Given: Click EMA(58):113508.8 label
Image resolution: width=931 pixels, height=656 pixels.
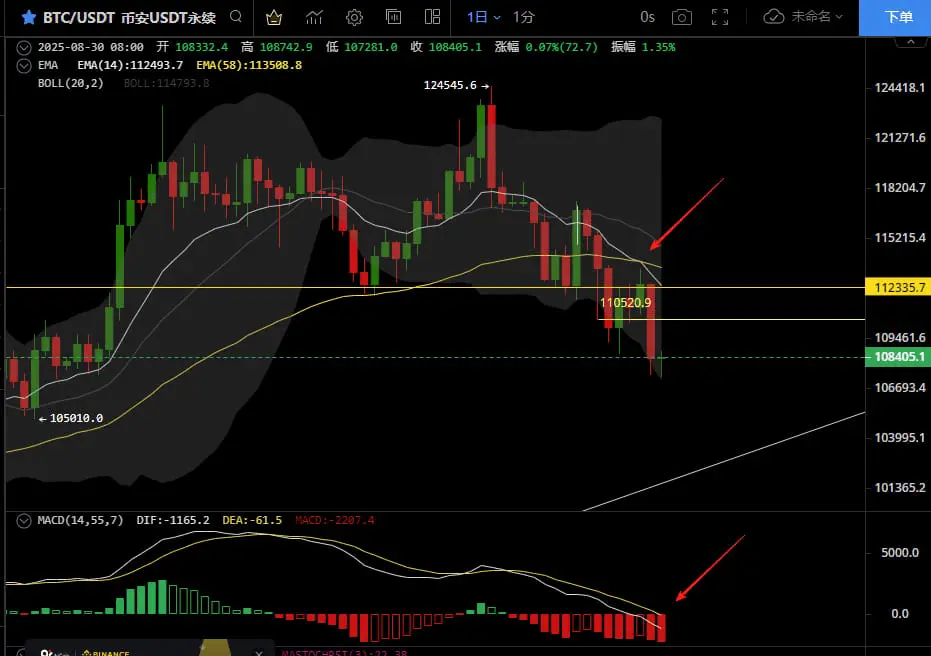Looking at the screenshot, I should pos(249,65).
